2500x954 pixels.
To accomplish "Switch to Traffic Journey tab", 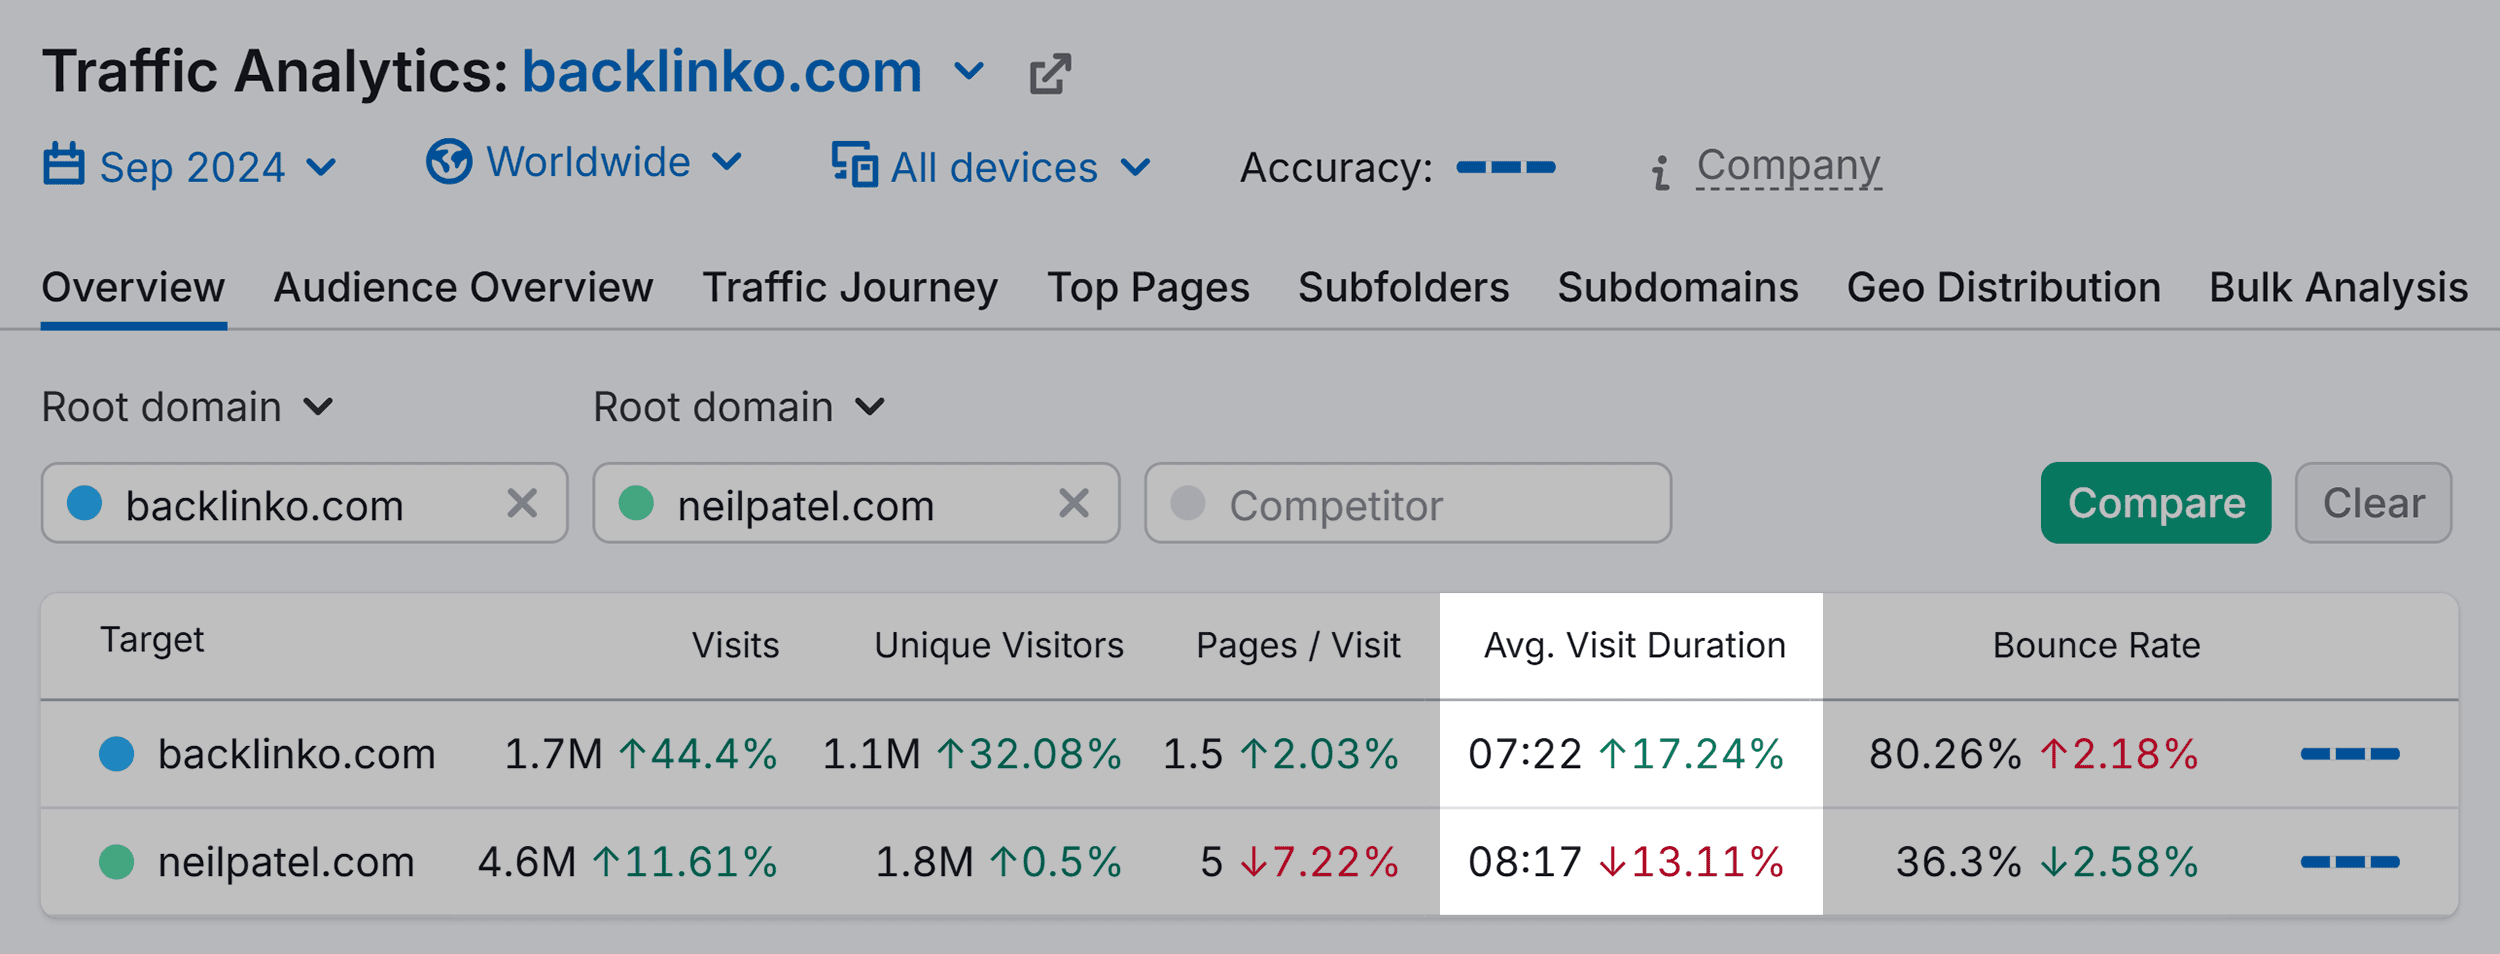I will click(850, 288).
